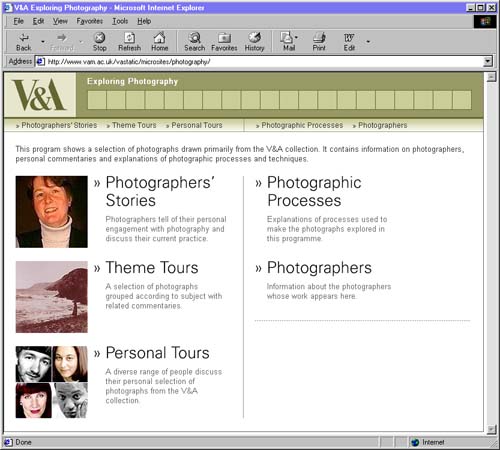Open the Tools menu
500x450 pixels.
(120, 21)
